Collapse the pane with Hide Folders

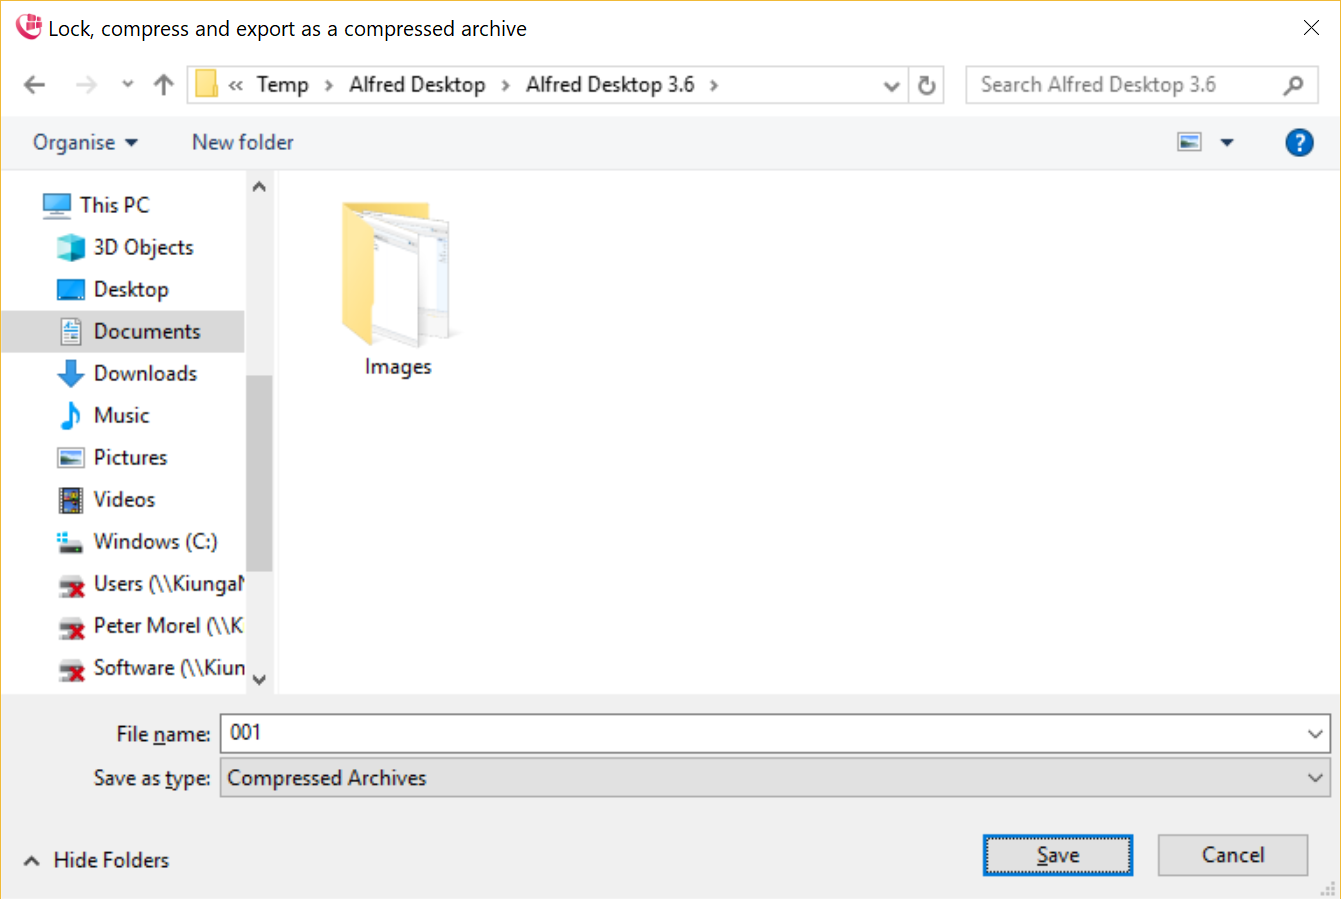tap(96, 860)
